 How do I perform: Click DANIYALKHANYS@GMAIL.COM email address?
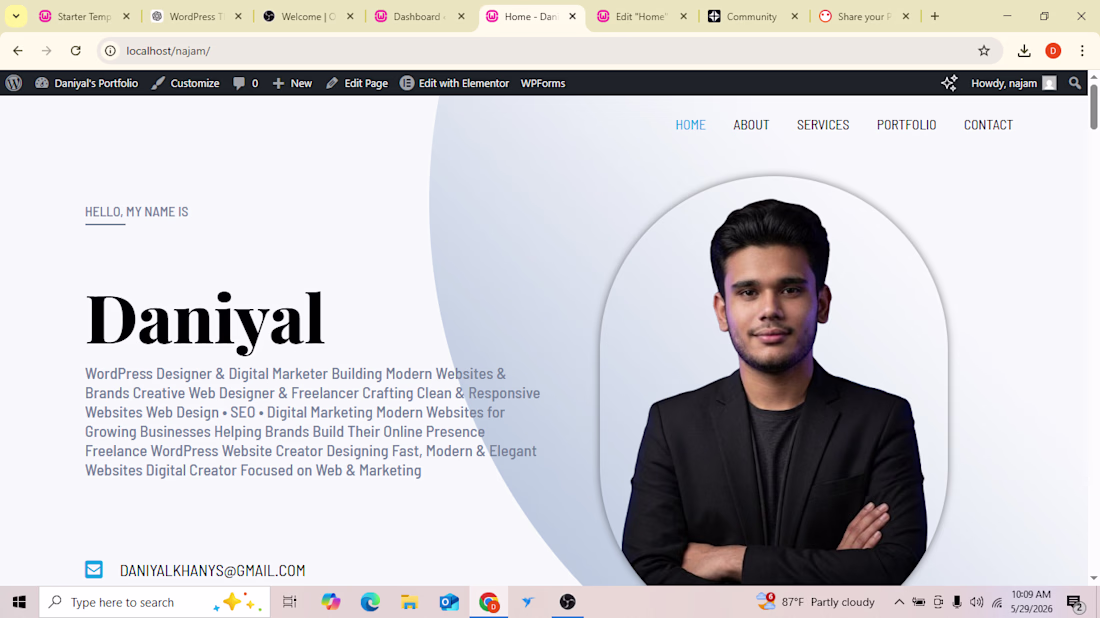pyautogui.click(x=213, y=570)
